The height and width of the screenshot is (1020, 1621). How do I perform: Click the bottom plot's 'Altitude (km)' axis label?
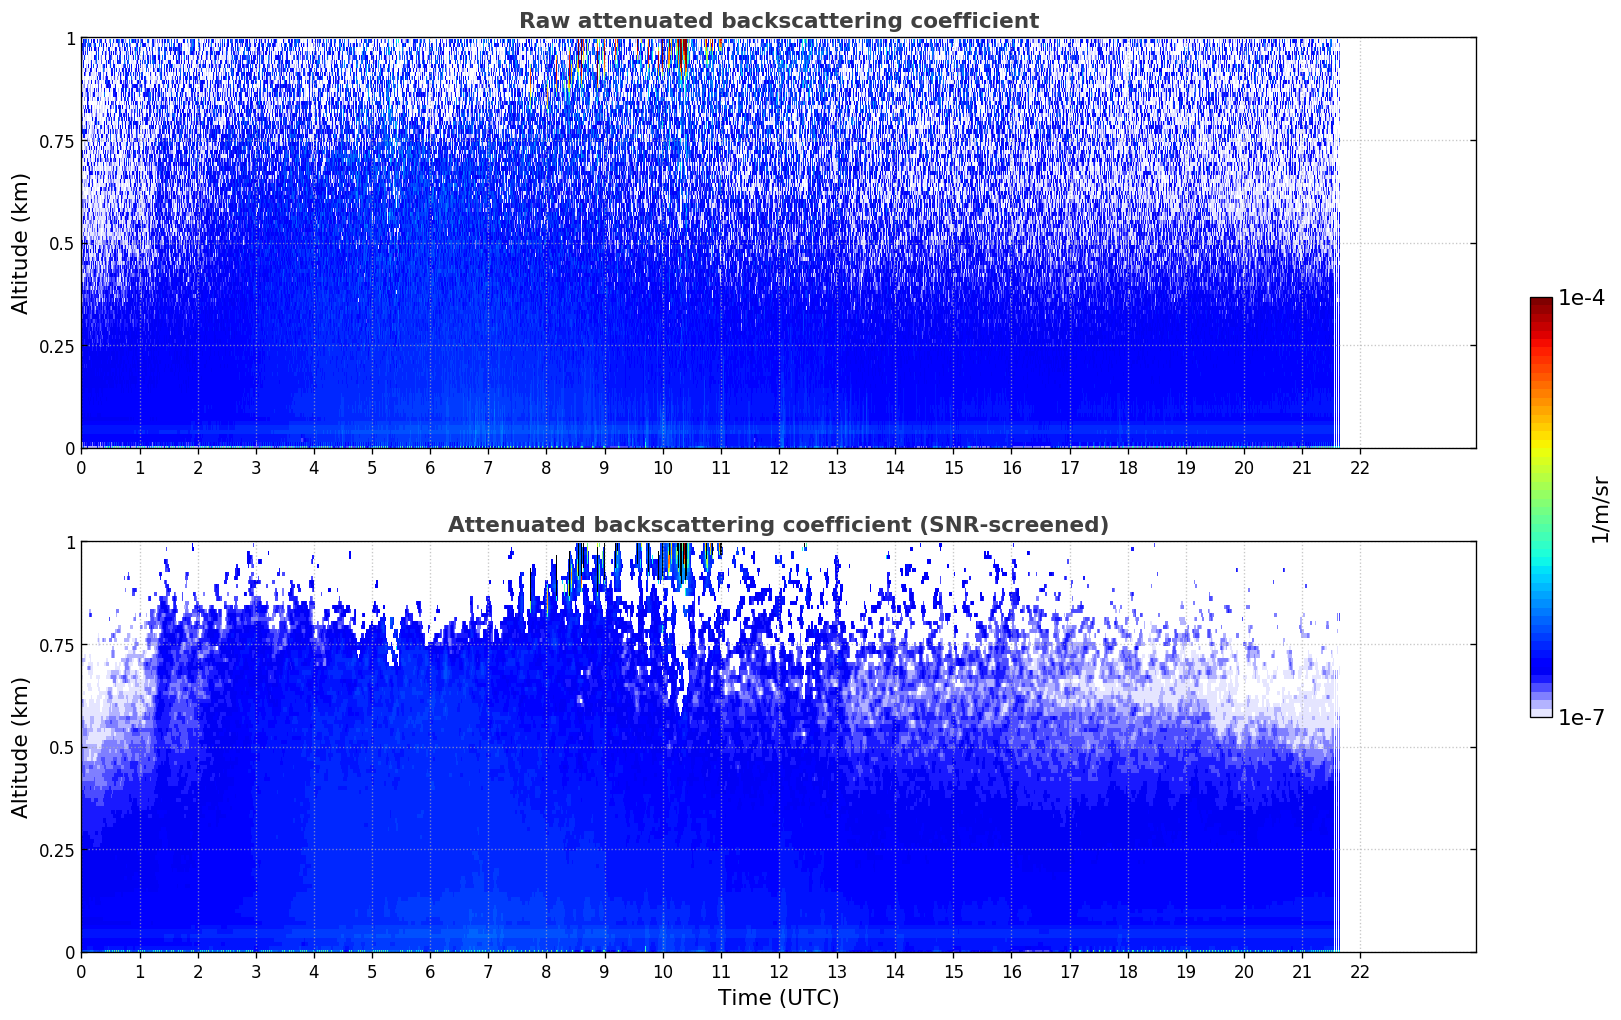tap(21, 747)
